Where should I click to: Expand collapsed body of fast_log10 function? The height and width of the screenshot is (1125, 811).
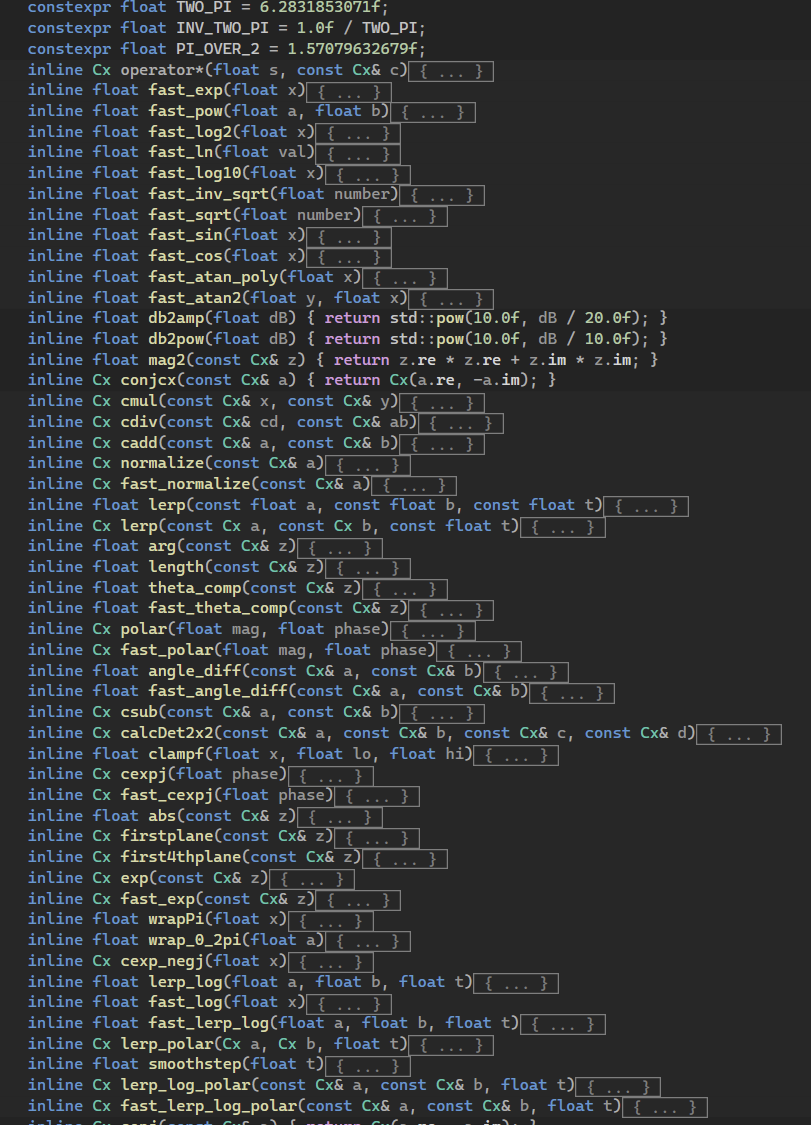pos(367,174)
